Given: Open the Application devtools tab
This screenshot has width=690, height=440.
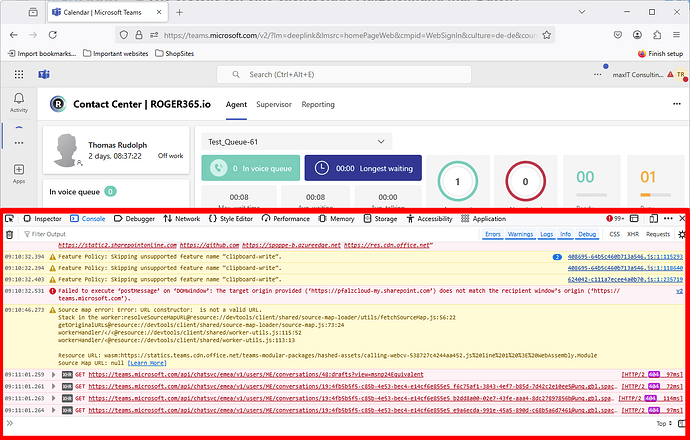Looking at the screenshot, I should (x=483, y=219).
